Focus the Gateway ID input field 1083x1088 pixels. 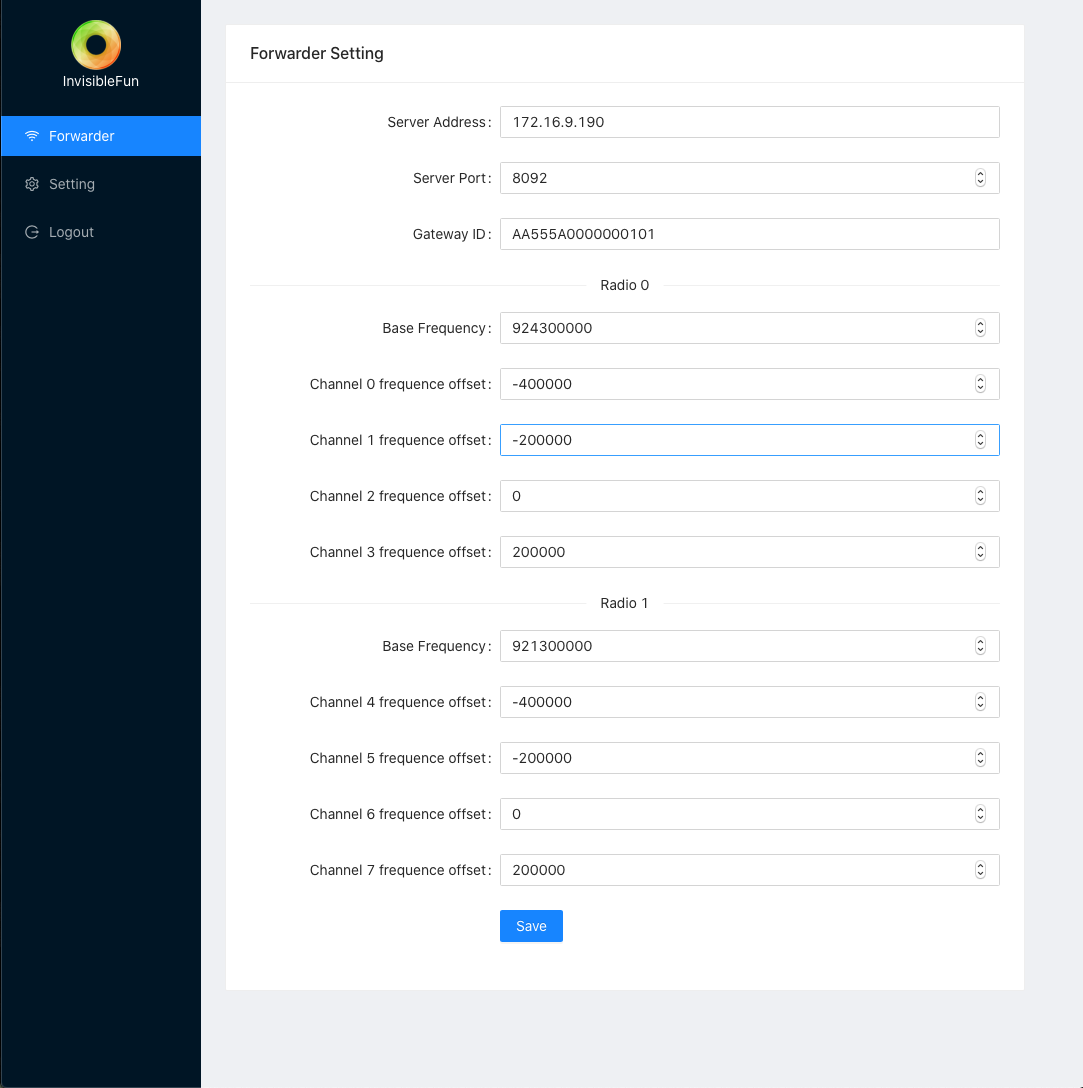pos(748,234)
